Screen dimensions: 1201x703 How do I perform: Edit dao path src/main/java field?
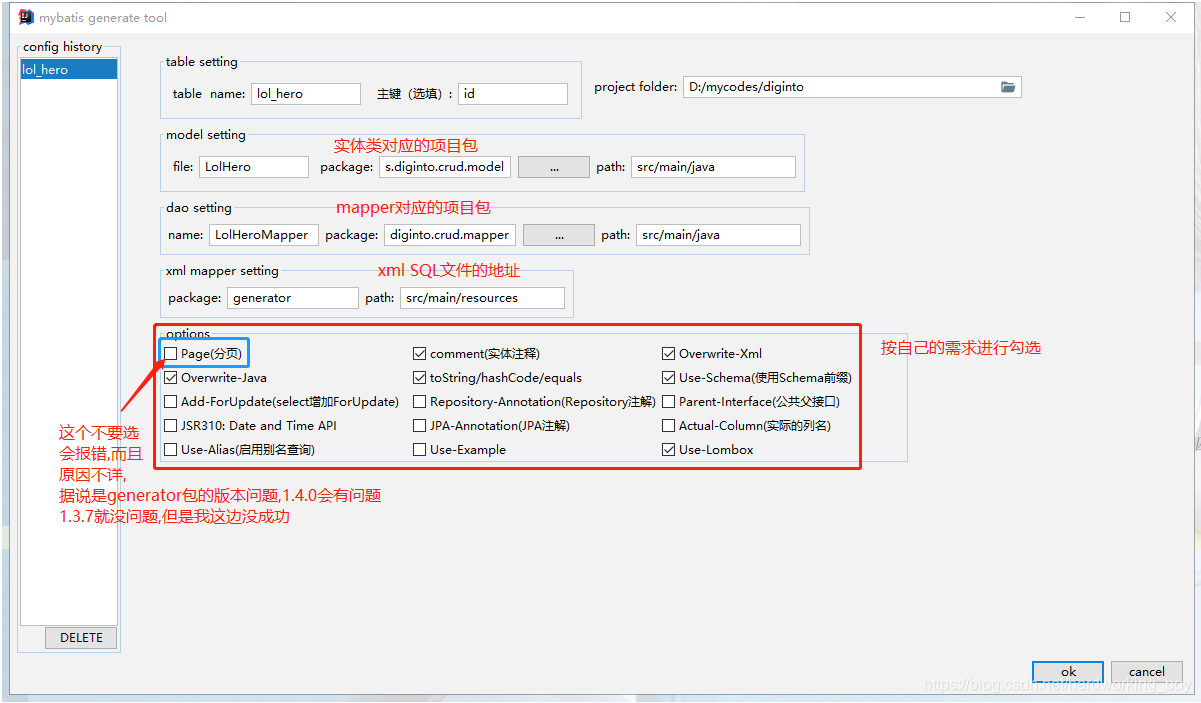718,235
